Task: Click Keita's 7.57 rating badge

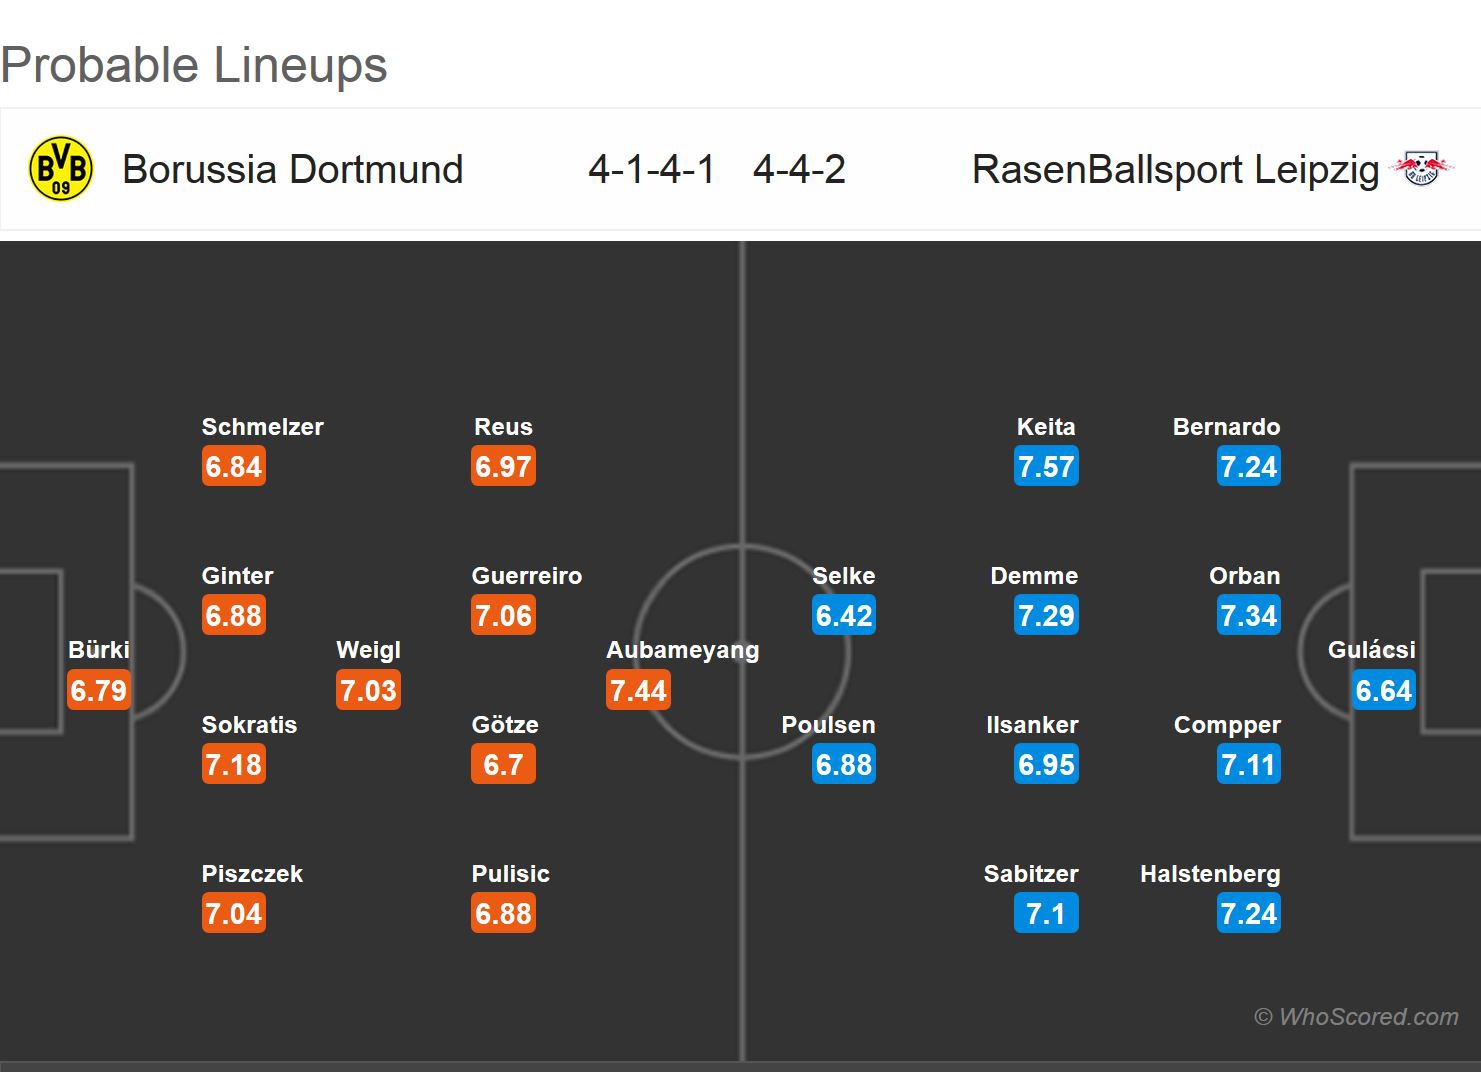Action: pos(1046,467)
